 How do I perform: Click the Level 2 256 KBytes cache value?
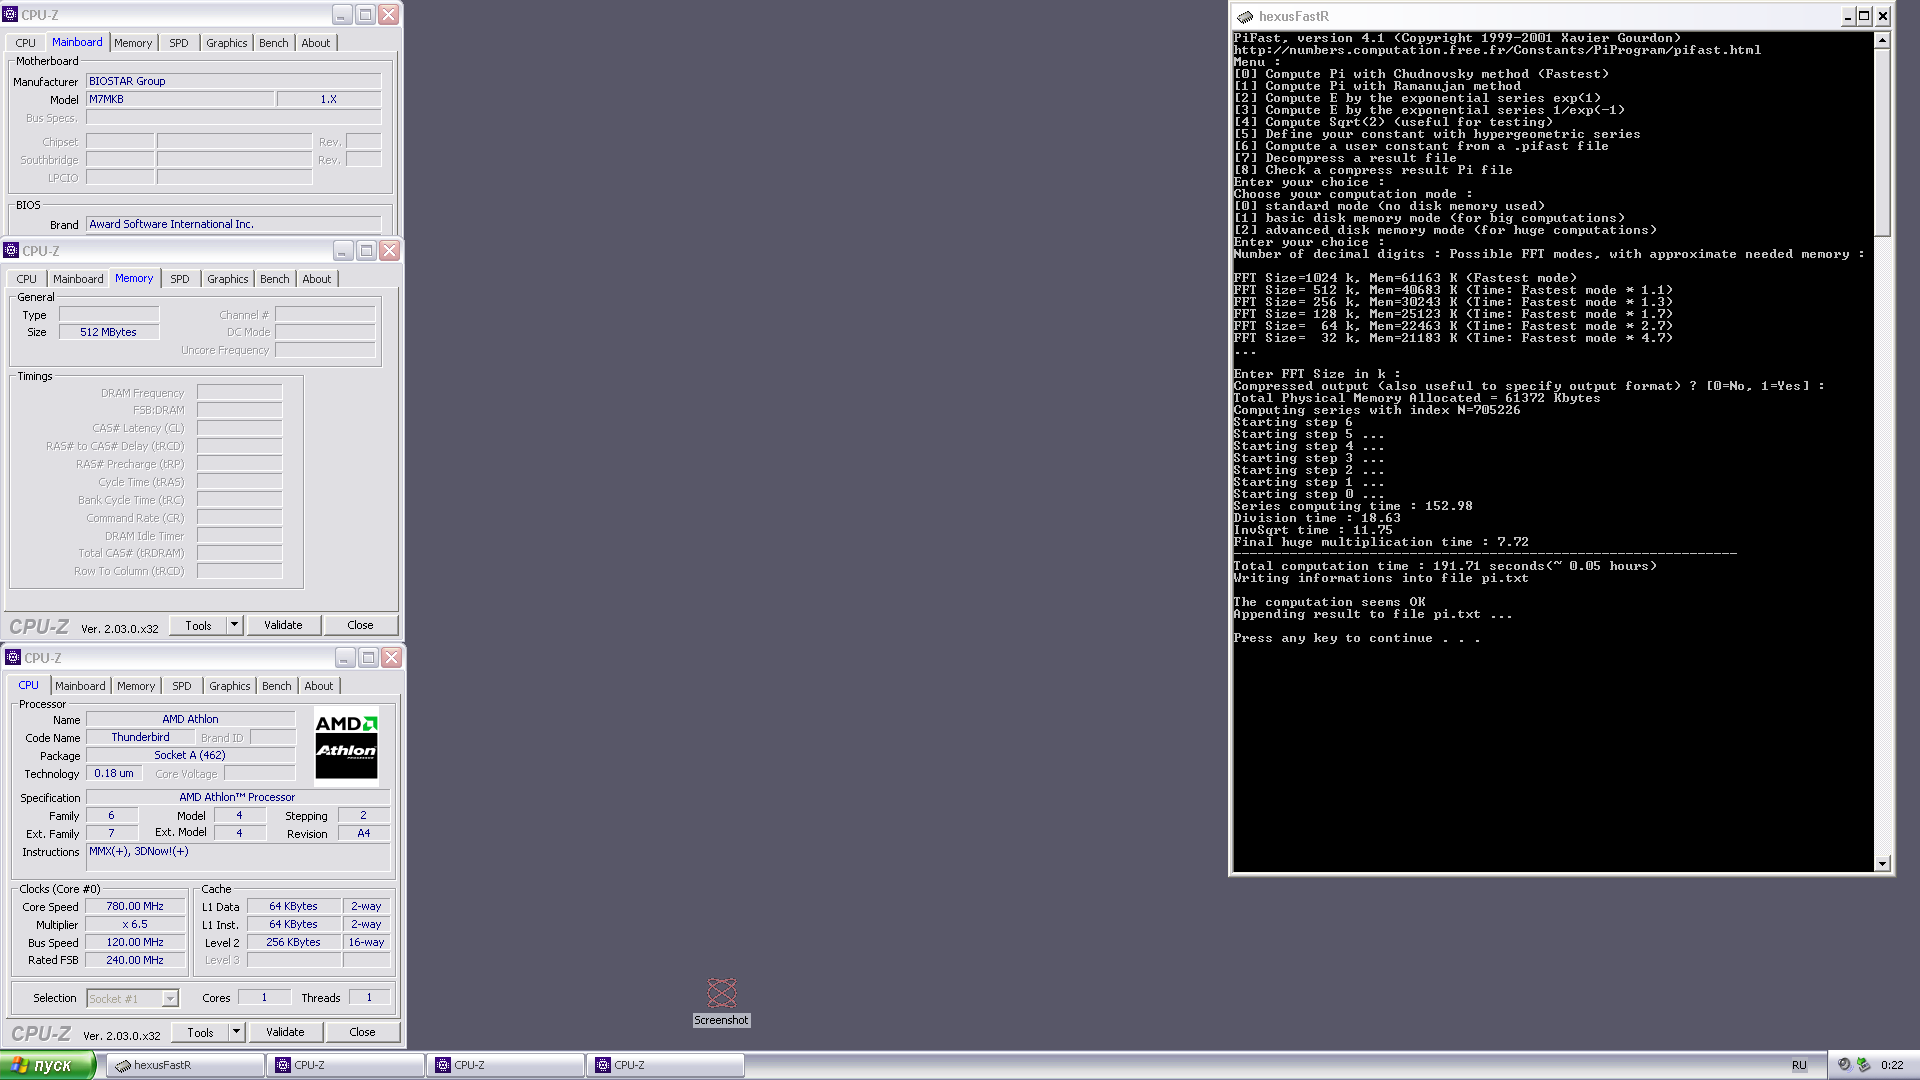293,942
